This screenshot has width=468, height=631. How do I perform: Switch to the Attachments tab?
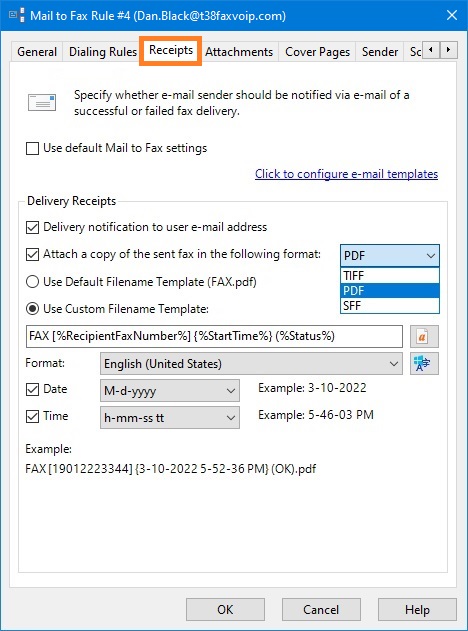[239, 52]
